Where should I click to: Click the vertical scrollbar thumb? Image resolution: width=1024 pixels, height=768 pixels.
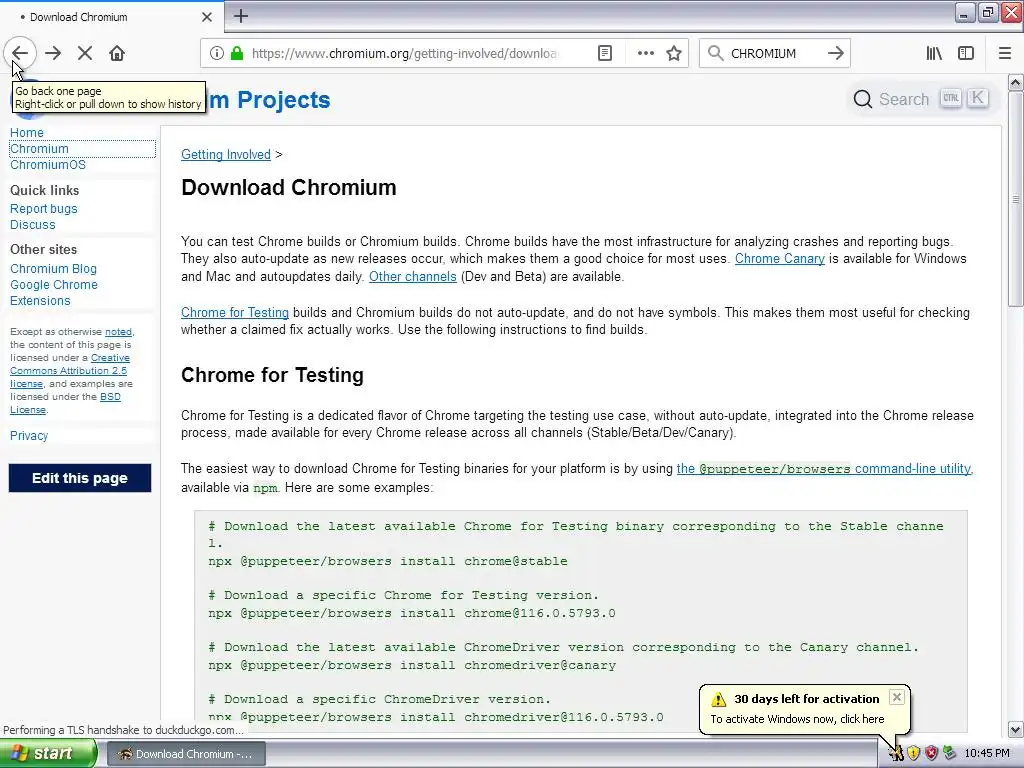[1016, 198]
